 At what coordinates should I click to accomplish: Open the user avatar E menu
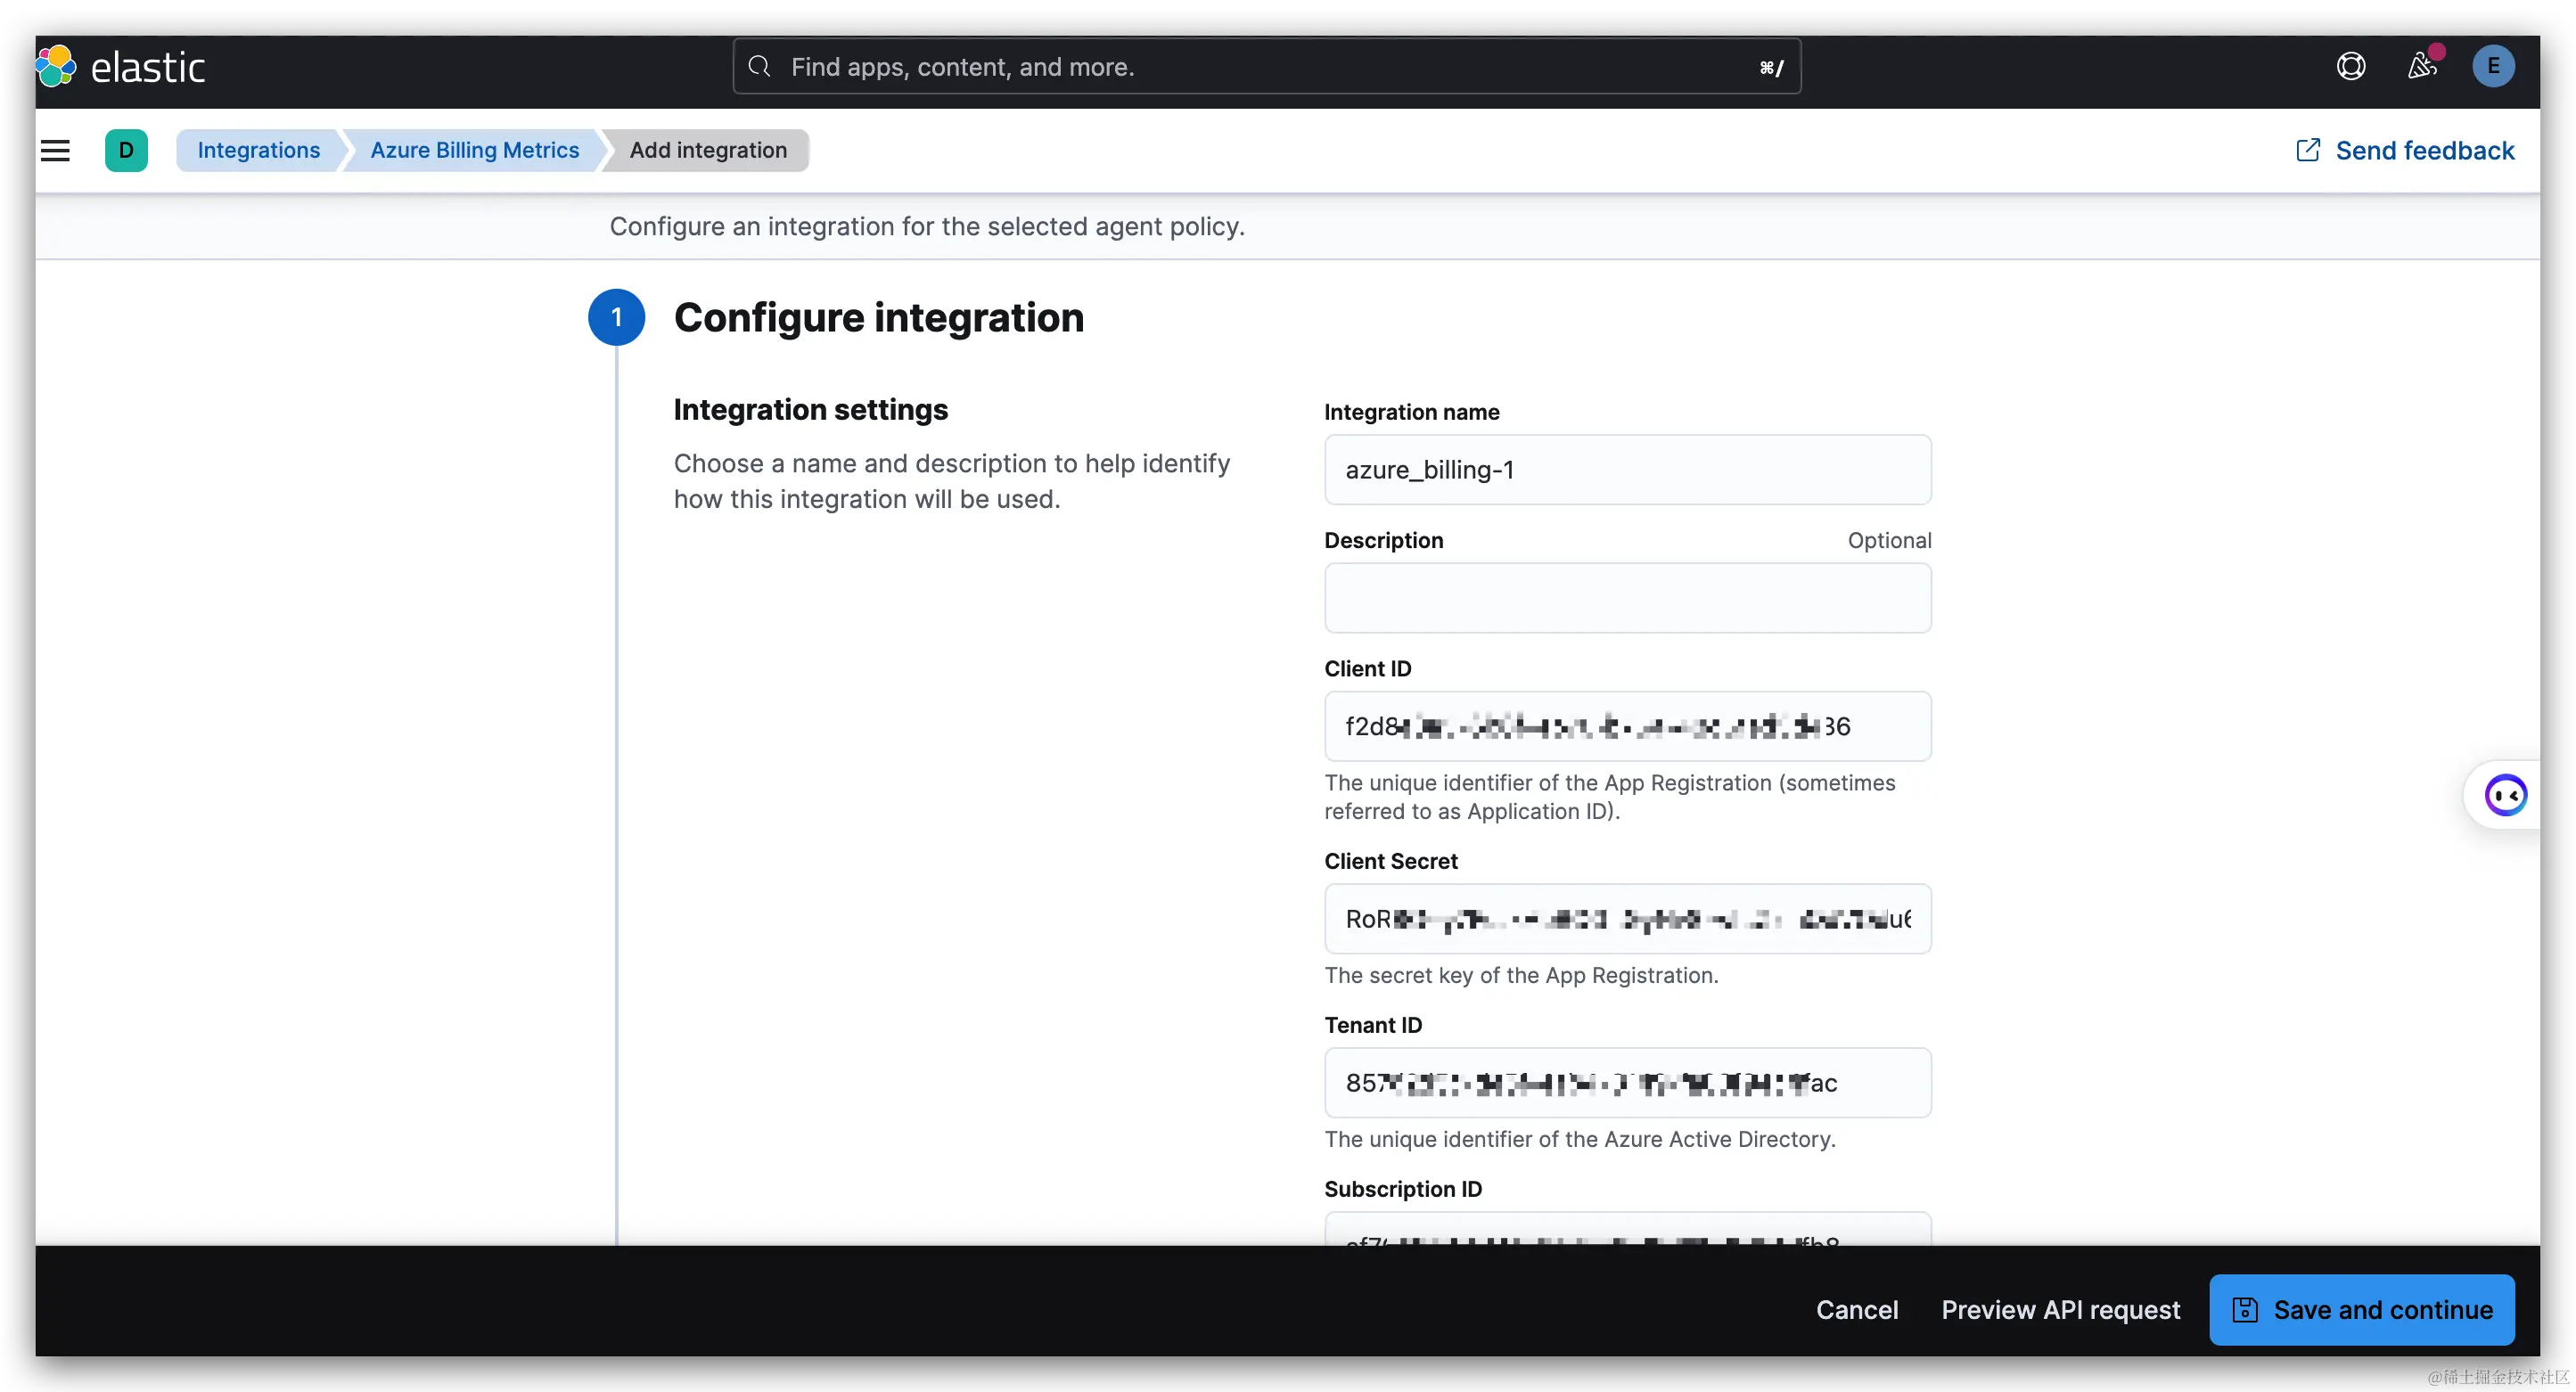pos(2493,66)
